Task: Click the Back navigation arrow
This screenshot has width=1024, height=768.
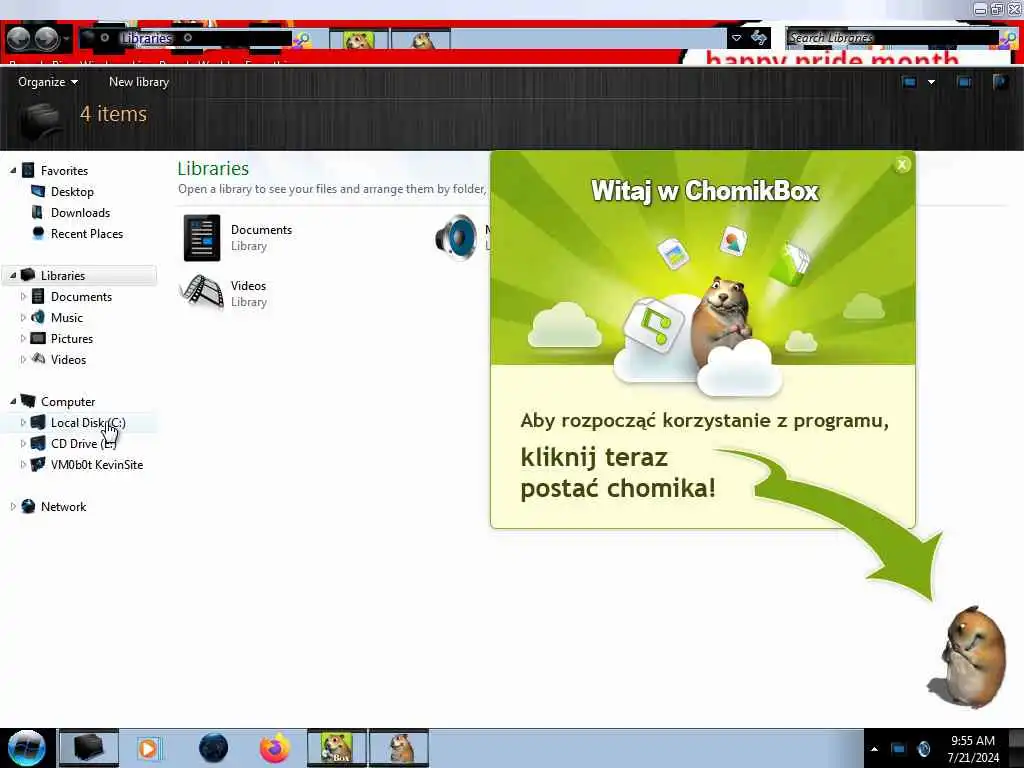Action: pyautogui.click(x=18, y=39)
